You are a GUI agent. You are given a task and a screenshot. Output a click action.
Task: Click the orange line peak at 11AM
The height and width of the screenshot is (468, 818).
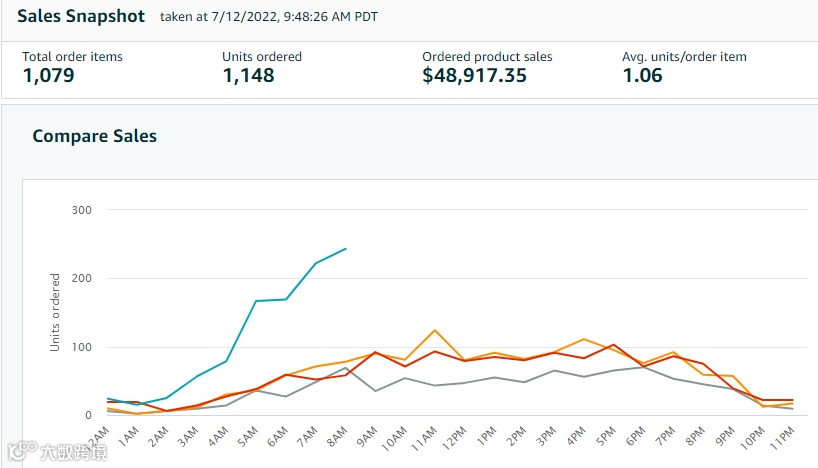point(434,330)
